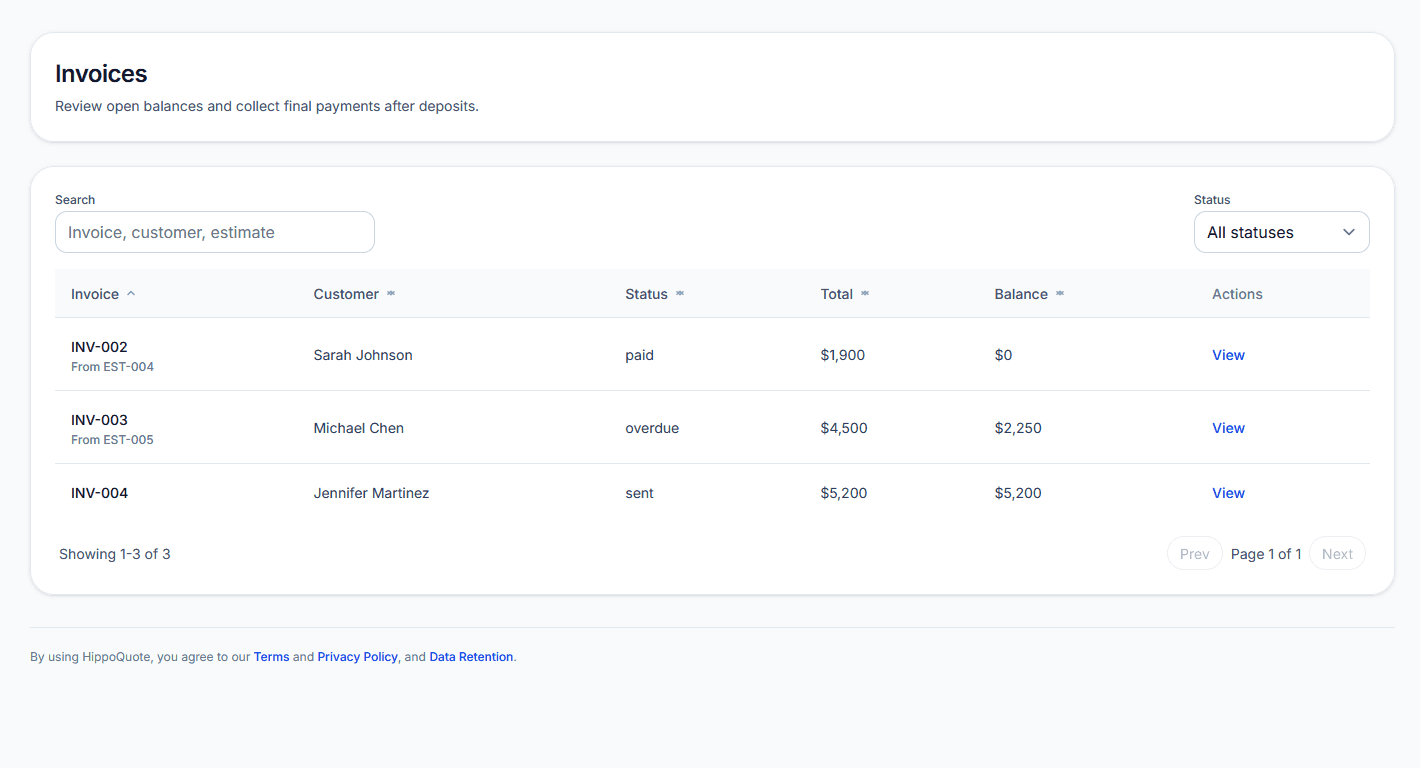Click the Customer column sort icon

[391, 294]
